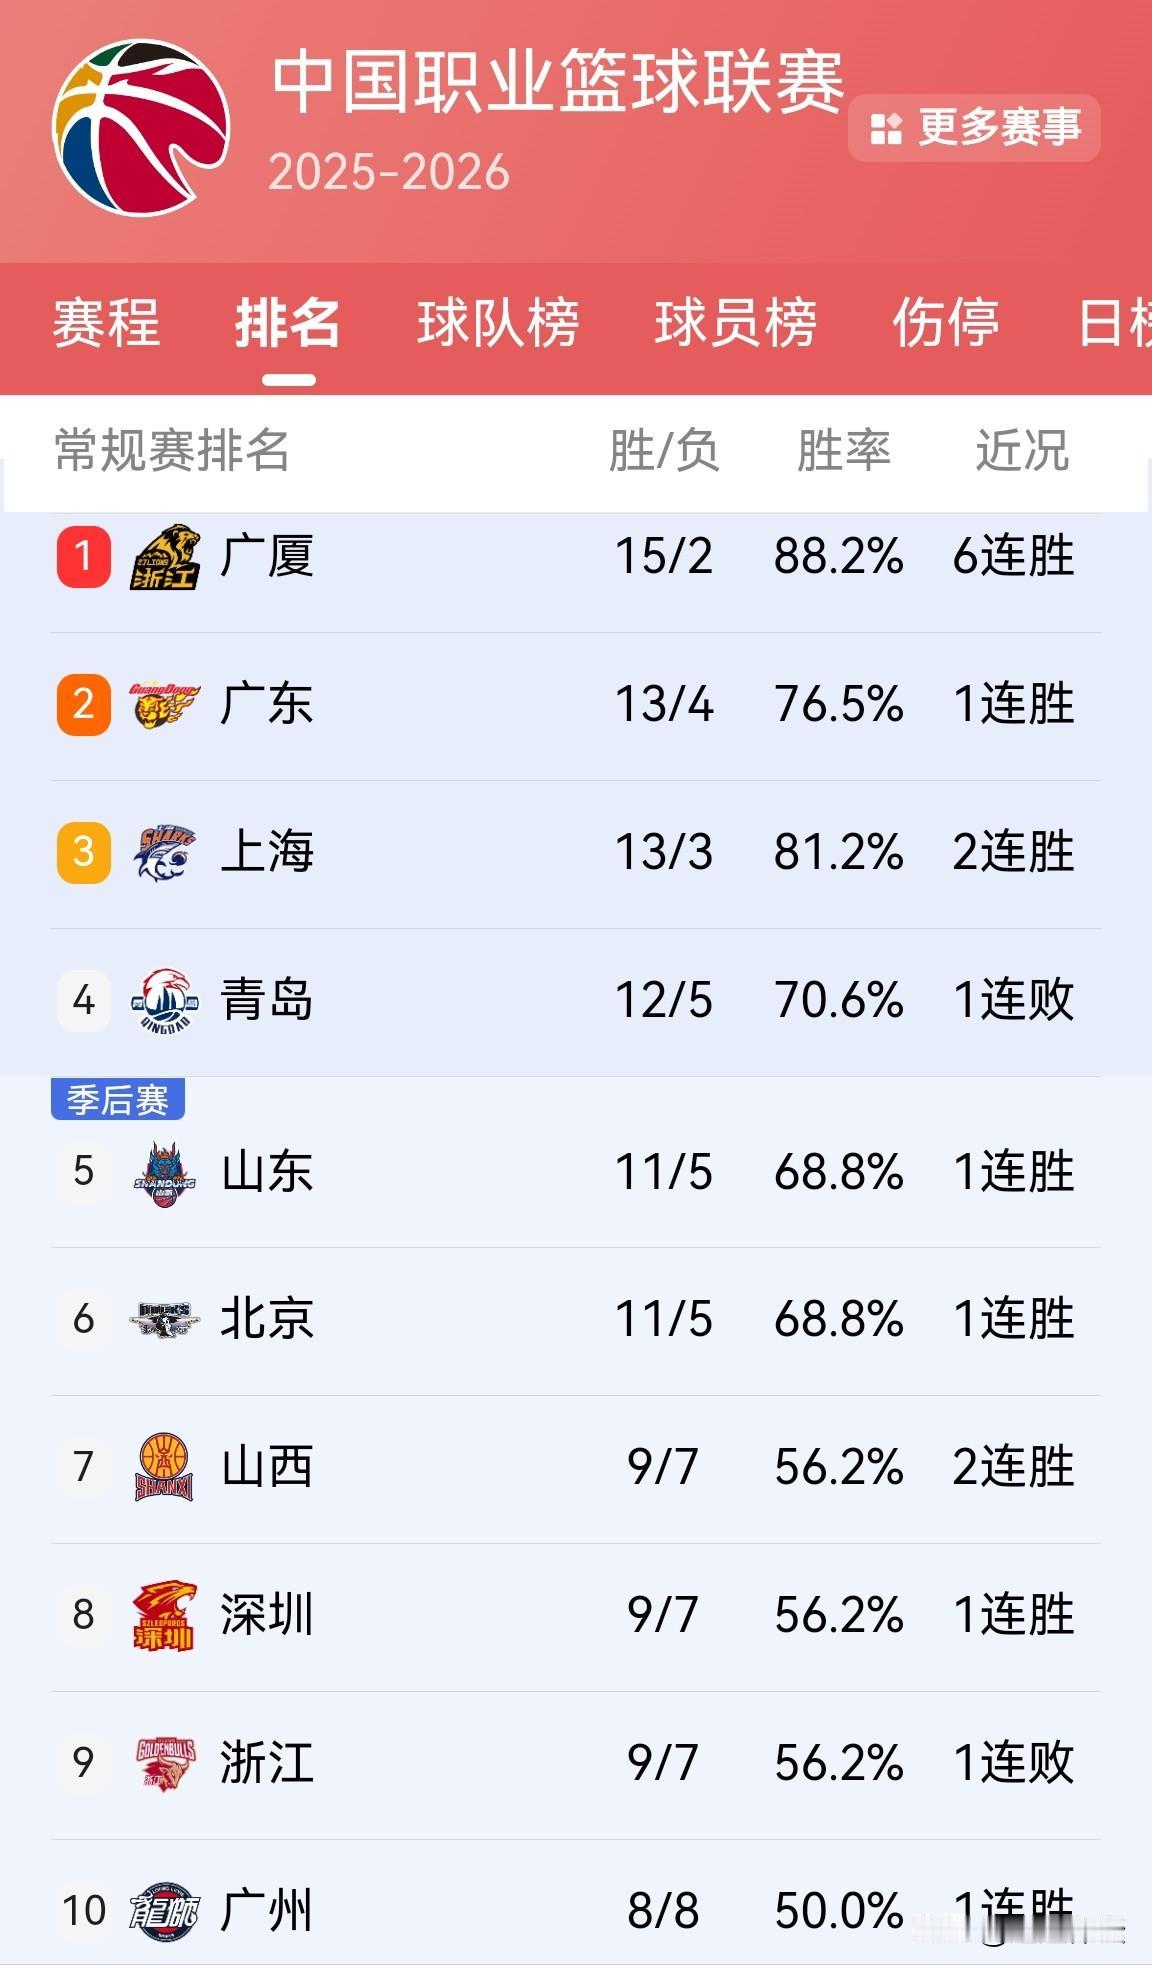Click the CBA league logo

[x=143, y=128]
